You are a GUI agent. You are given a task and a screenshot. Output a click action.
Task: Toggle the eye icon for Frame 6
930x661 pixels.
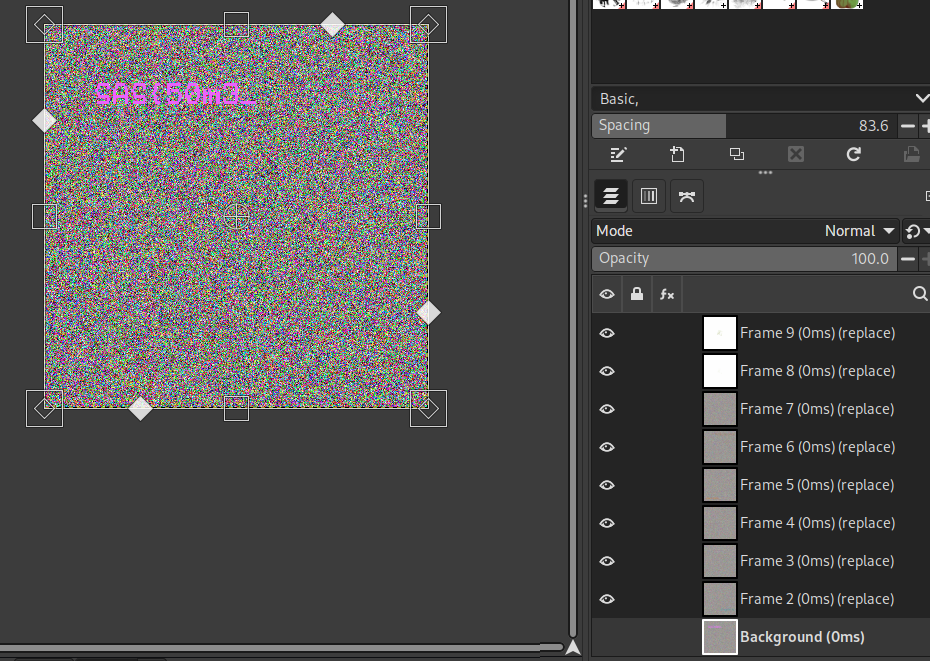607,447
